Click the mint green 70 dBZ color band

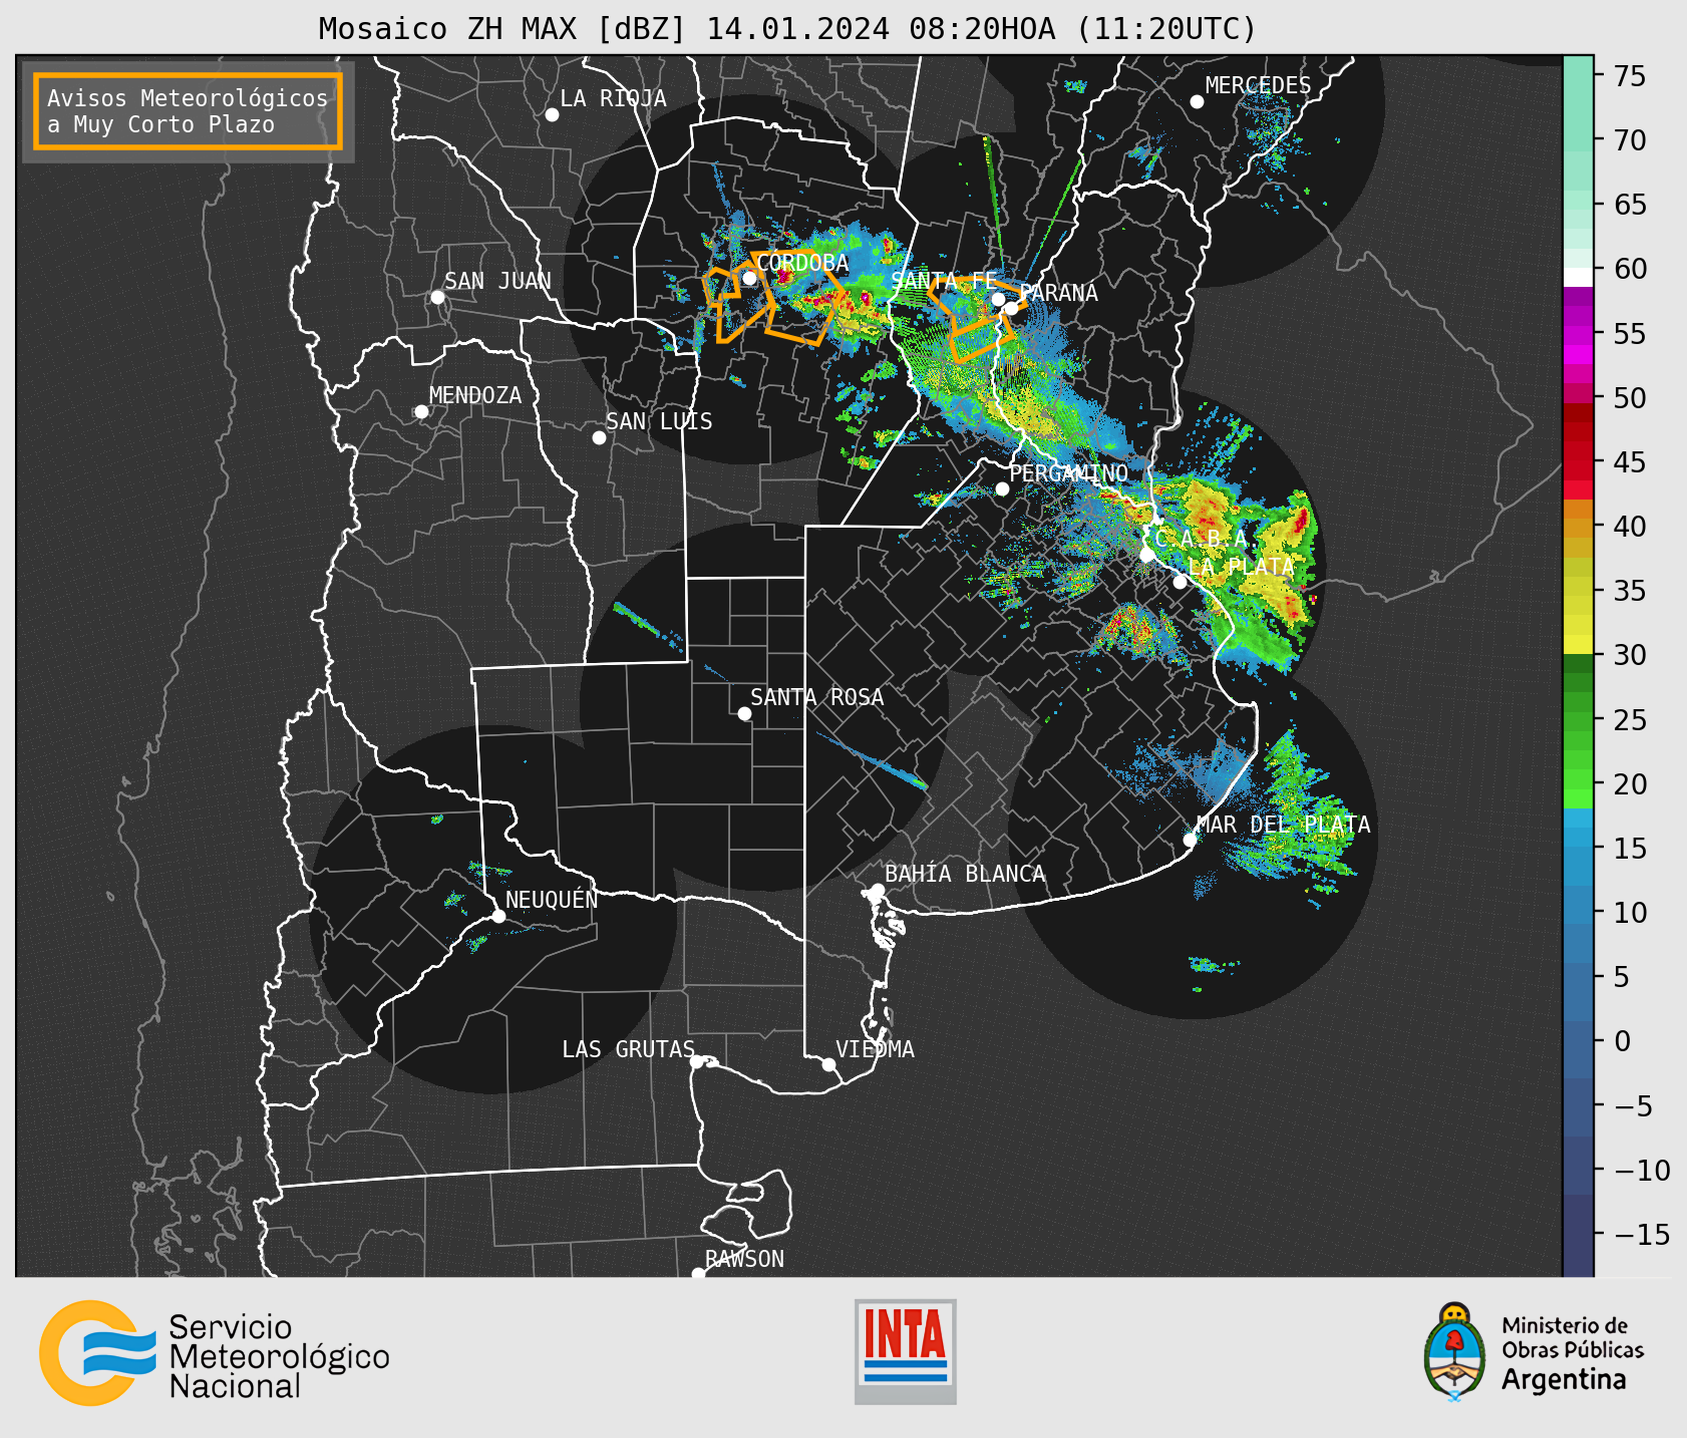point(1578,140)
